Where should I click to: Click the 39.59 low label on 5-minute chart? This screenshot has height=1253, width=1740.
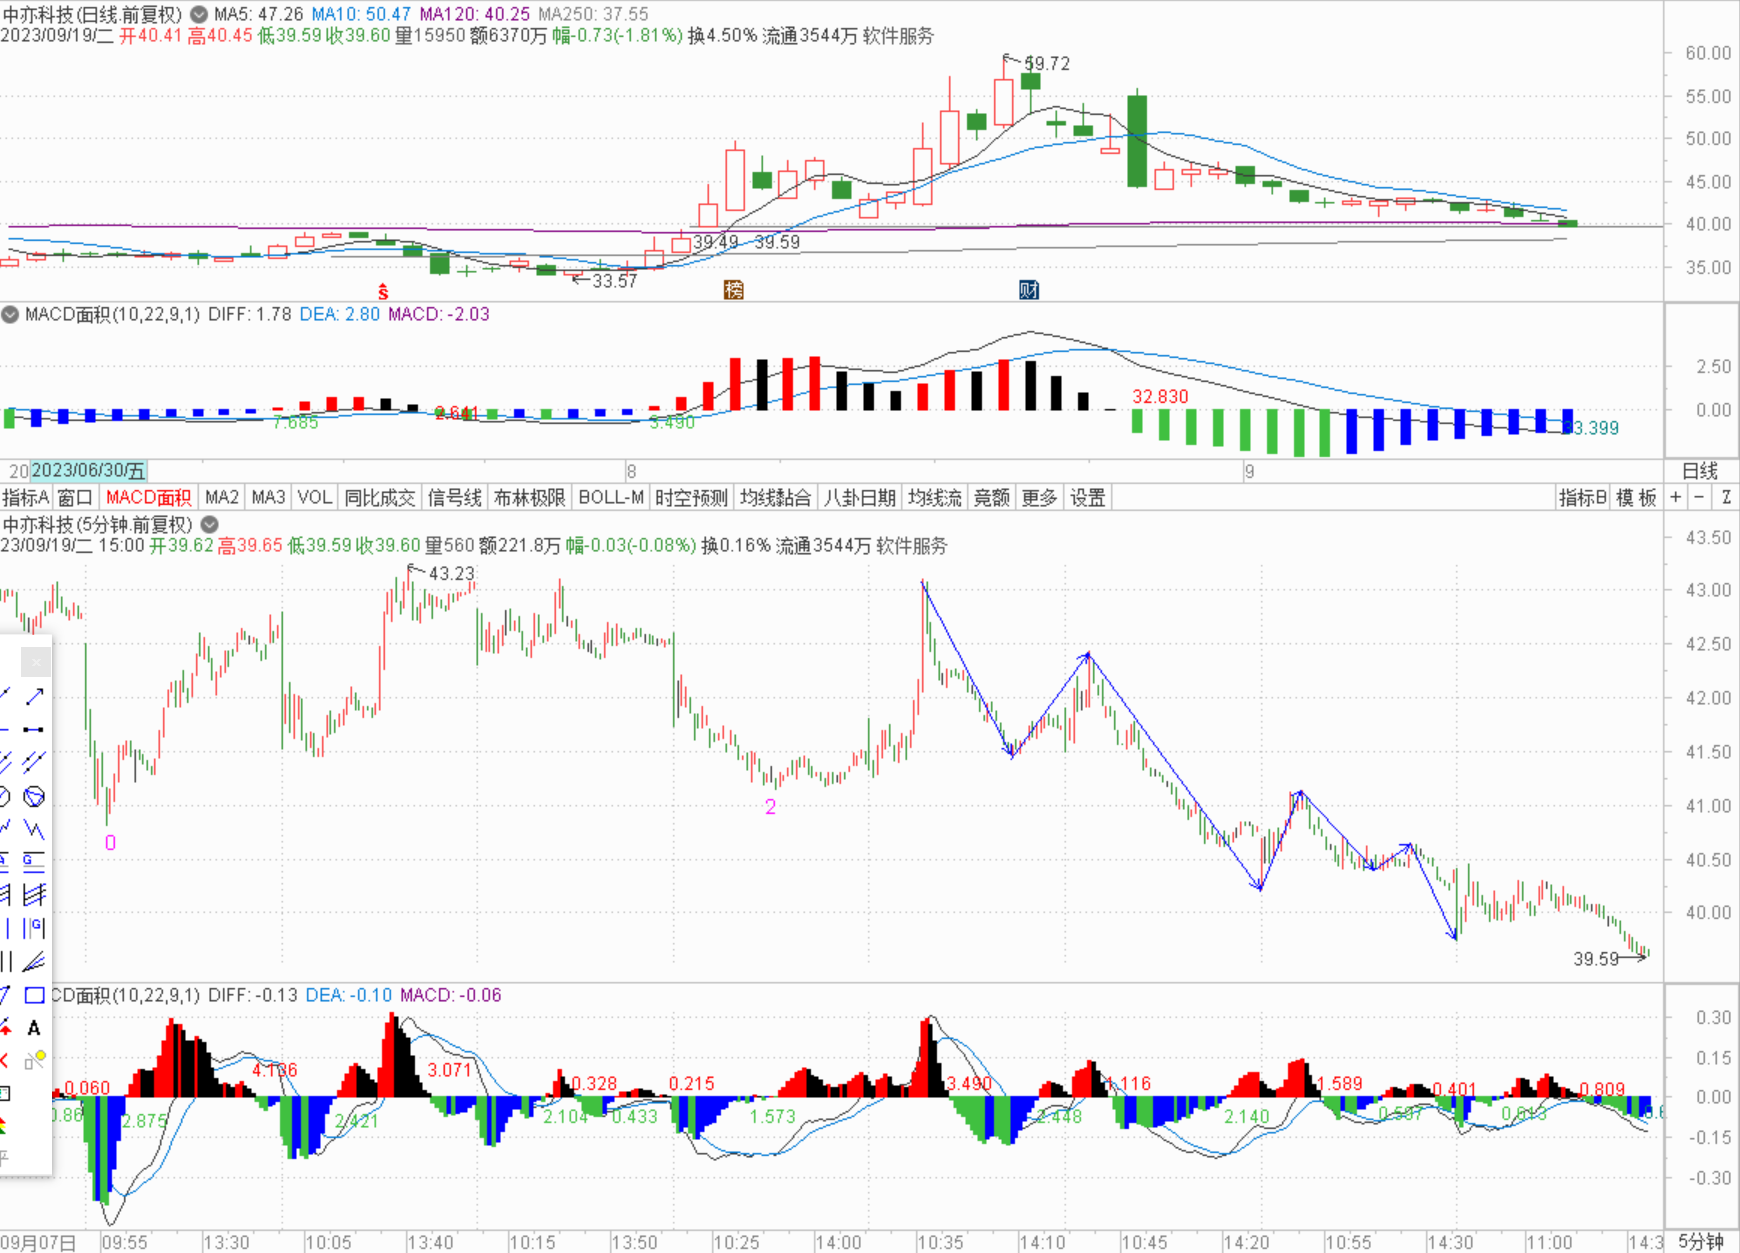coord(1596,959)
